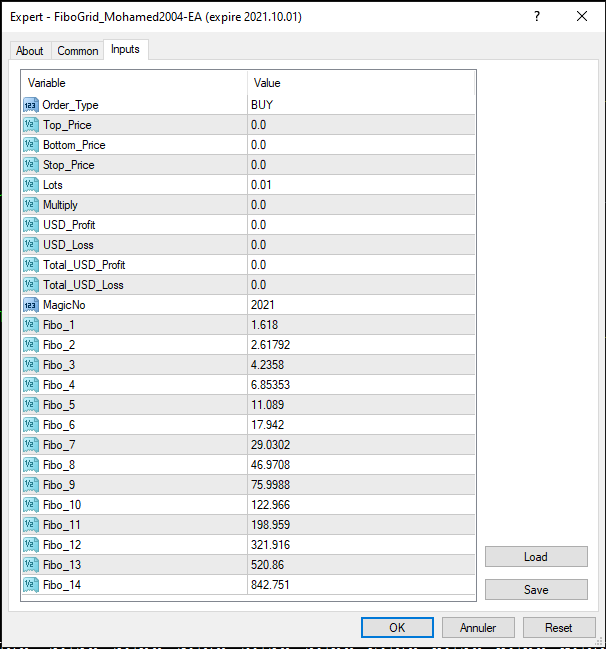
Task: Click the Variable column header
Action: (x=135, y=83)
